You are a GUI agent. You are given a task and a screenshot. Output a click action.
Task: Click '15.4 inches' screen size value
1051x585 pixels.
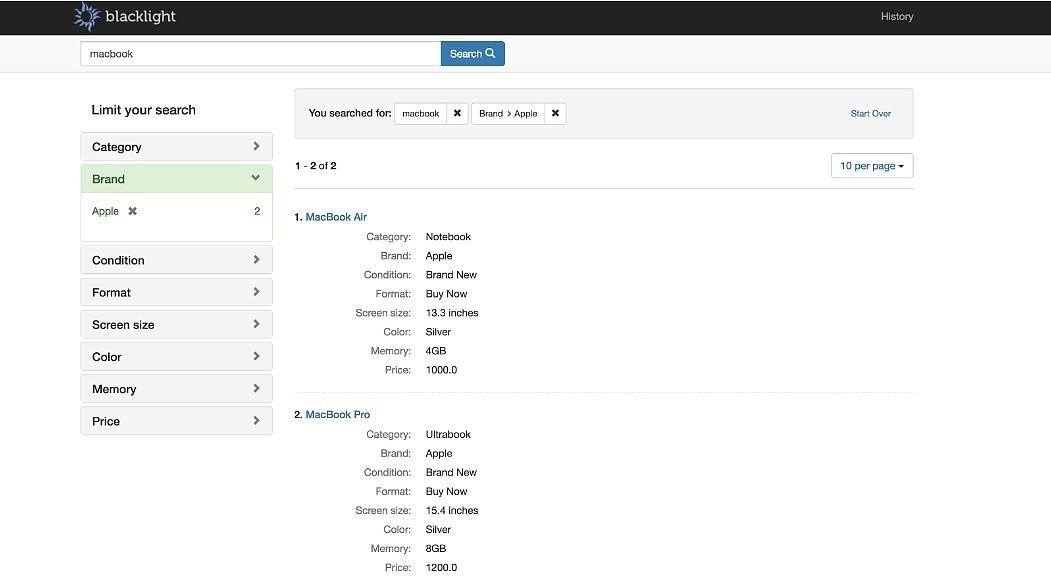(452, 511)
